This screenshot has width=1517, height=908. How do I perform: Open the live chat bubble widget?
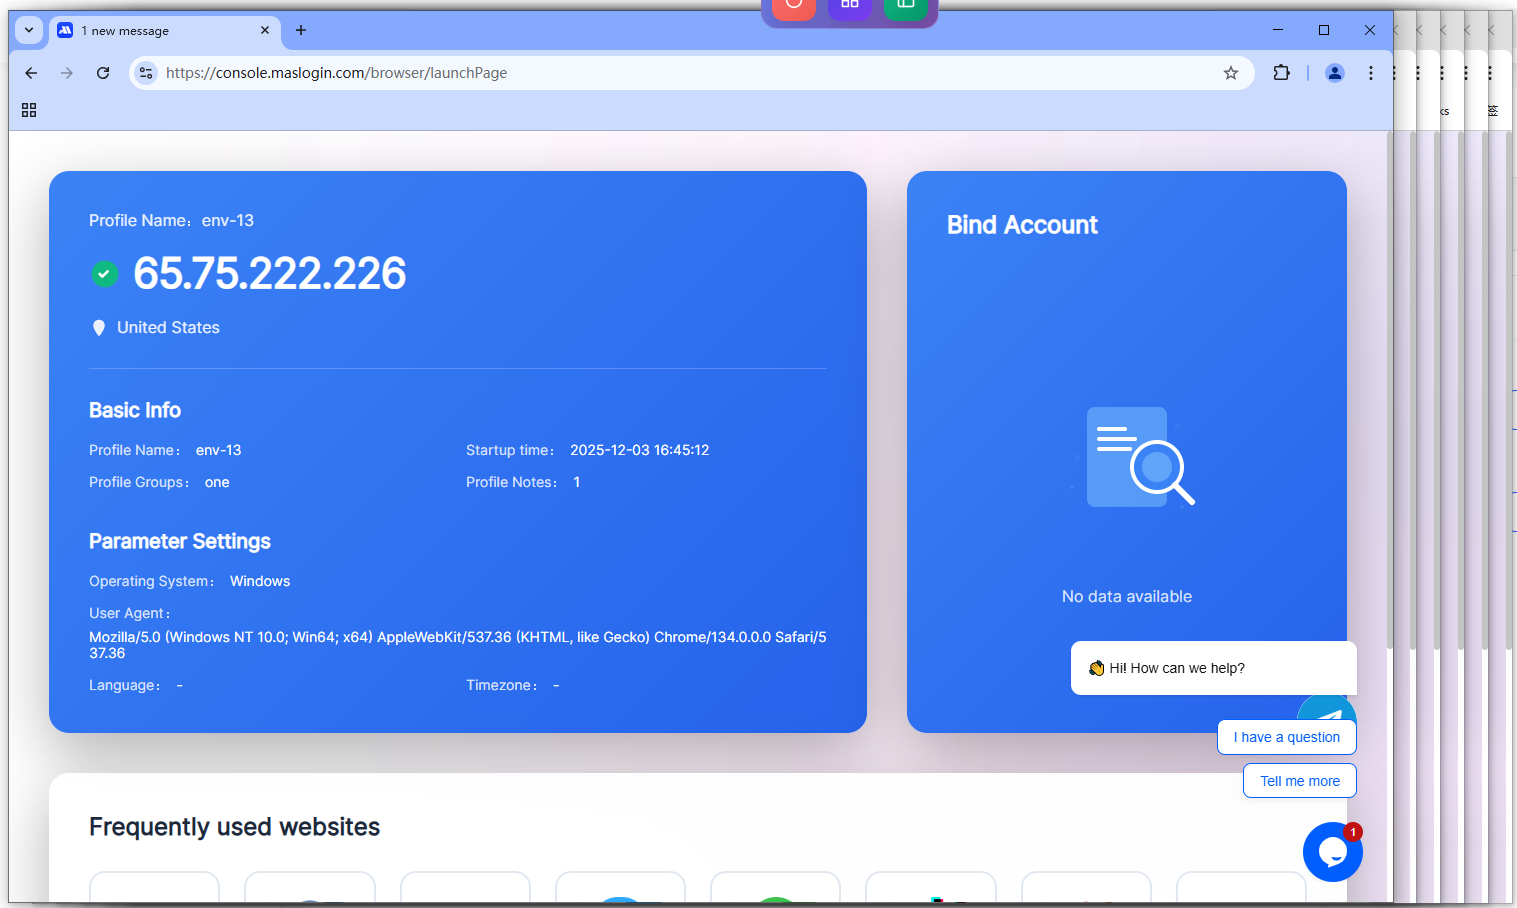coord(1332,852)
